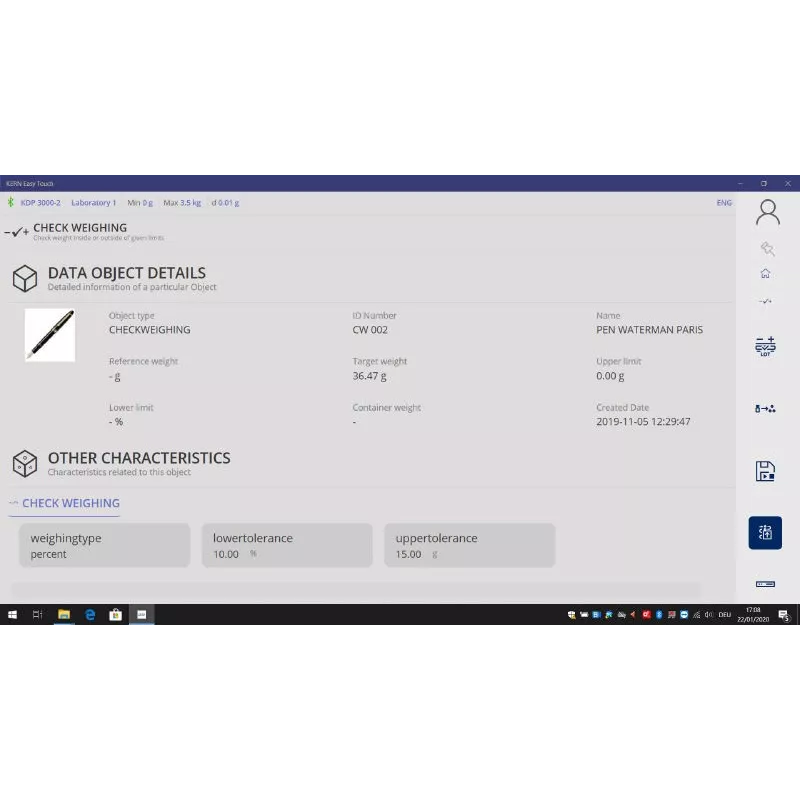Screen dimensions: 800x800
Task: Click the green Bluetooth connection icon
Action: [x=11, y=203]
